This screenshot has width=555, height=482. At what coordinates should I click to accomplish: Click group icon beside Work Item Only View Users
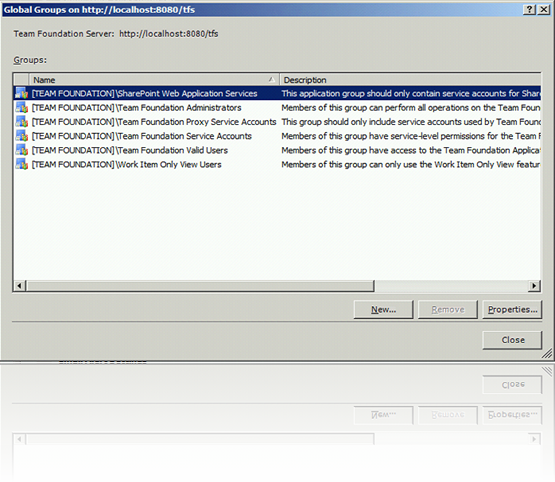[22, 164]
